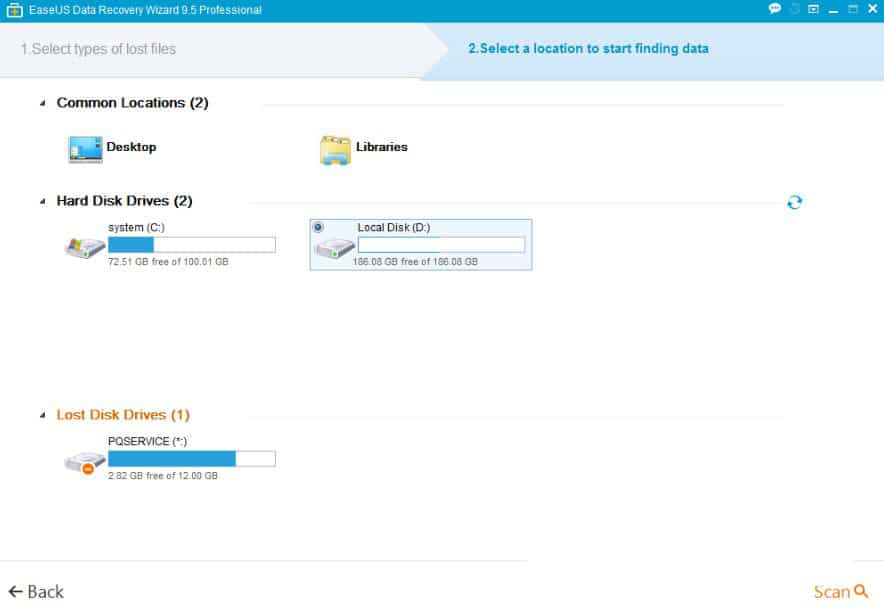Collapse the Lost Disk Drives section
The width and height of the screenshot is (884, 613).
[43, 415]
